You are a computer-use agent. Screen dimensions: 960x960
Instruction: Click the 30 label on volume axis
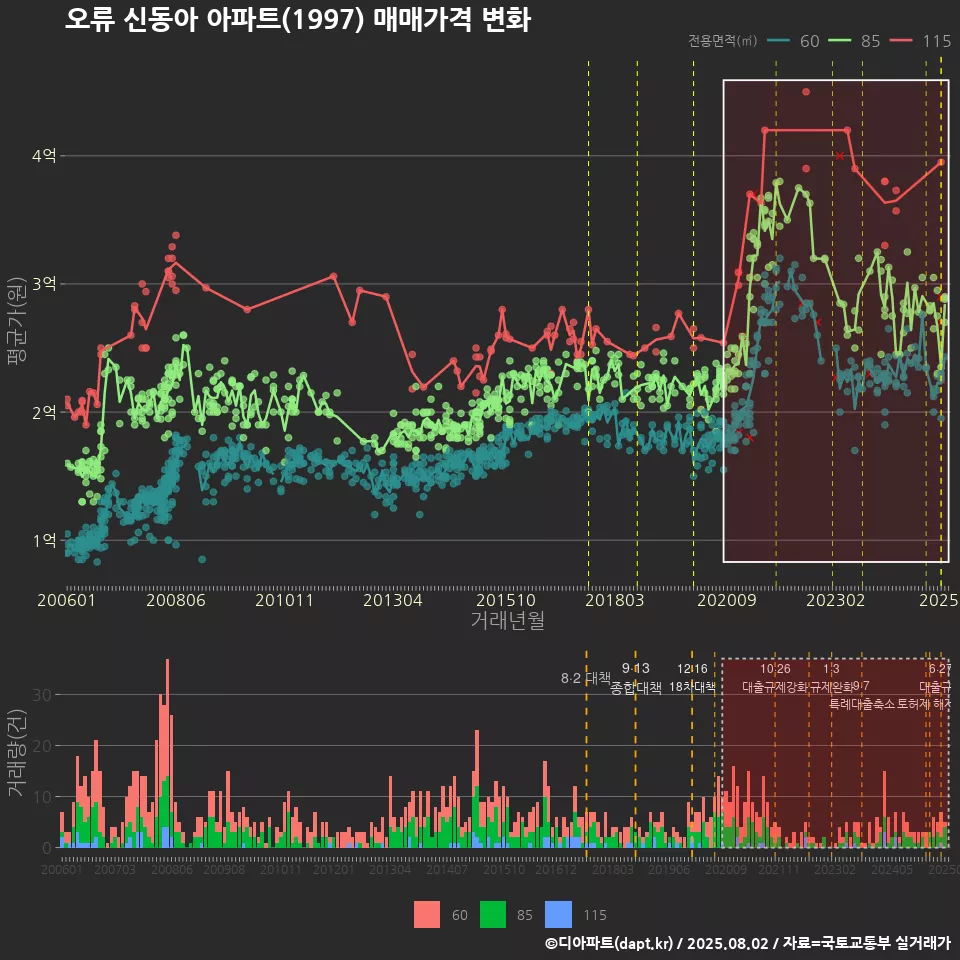coord(42,695)
